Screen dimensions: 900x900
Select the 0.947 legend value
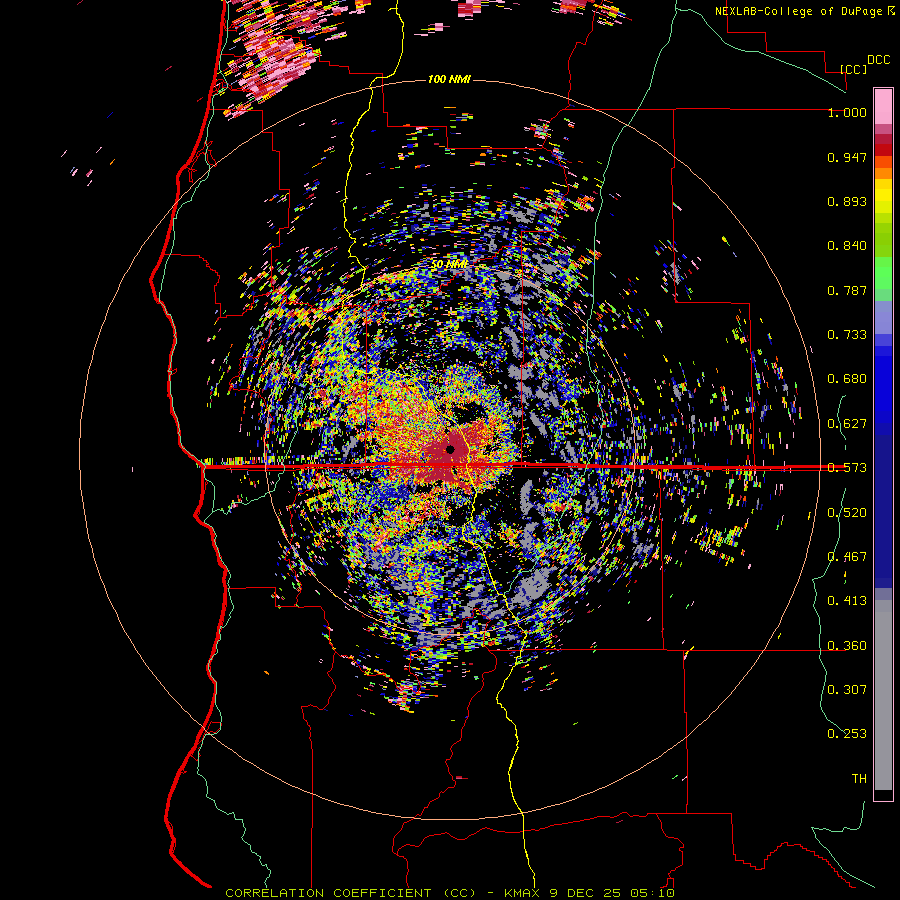[x=847, y=157]
